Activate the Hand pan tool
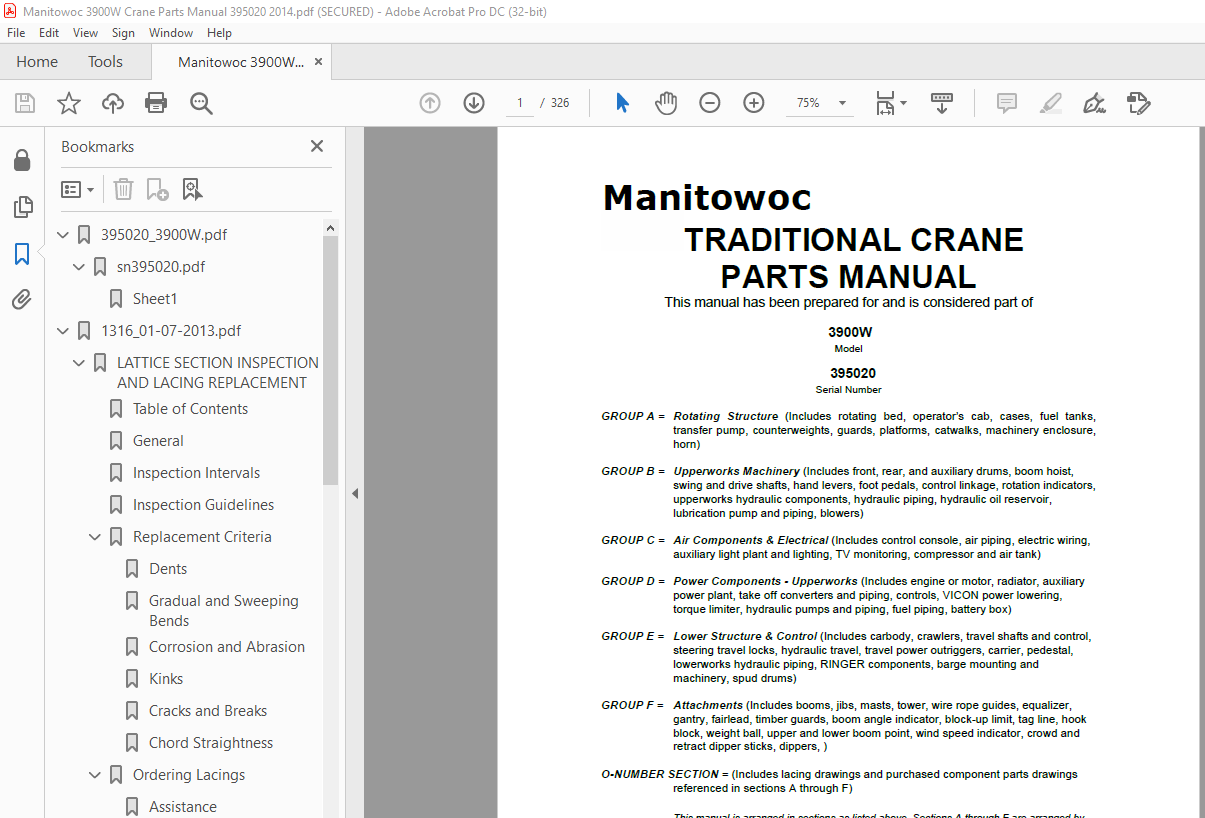This screenshot has width=1205, height=818. tap(666, 103)
